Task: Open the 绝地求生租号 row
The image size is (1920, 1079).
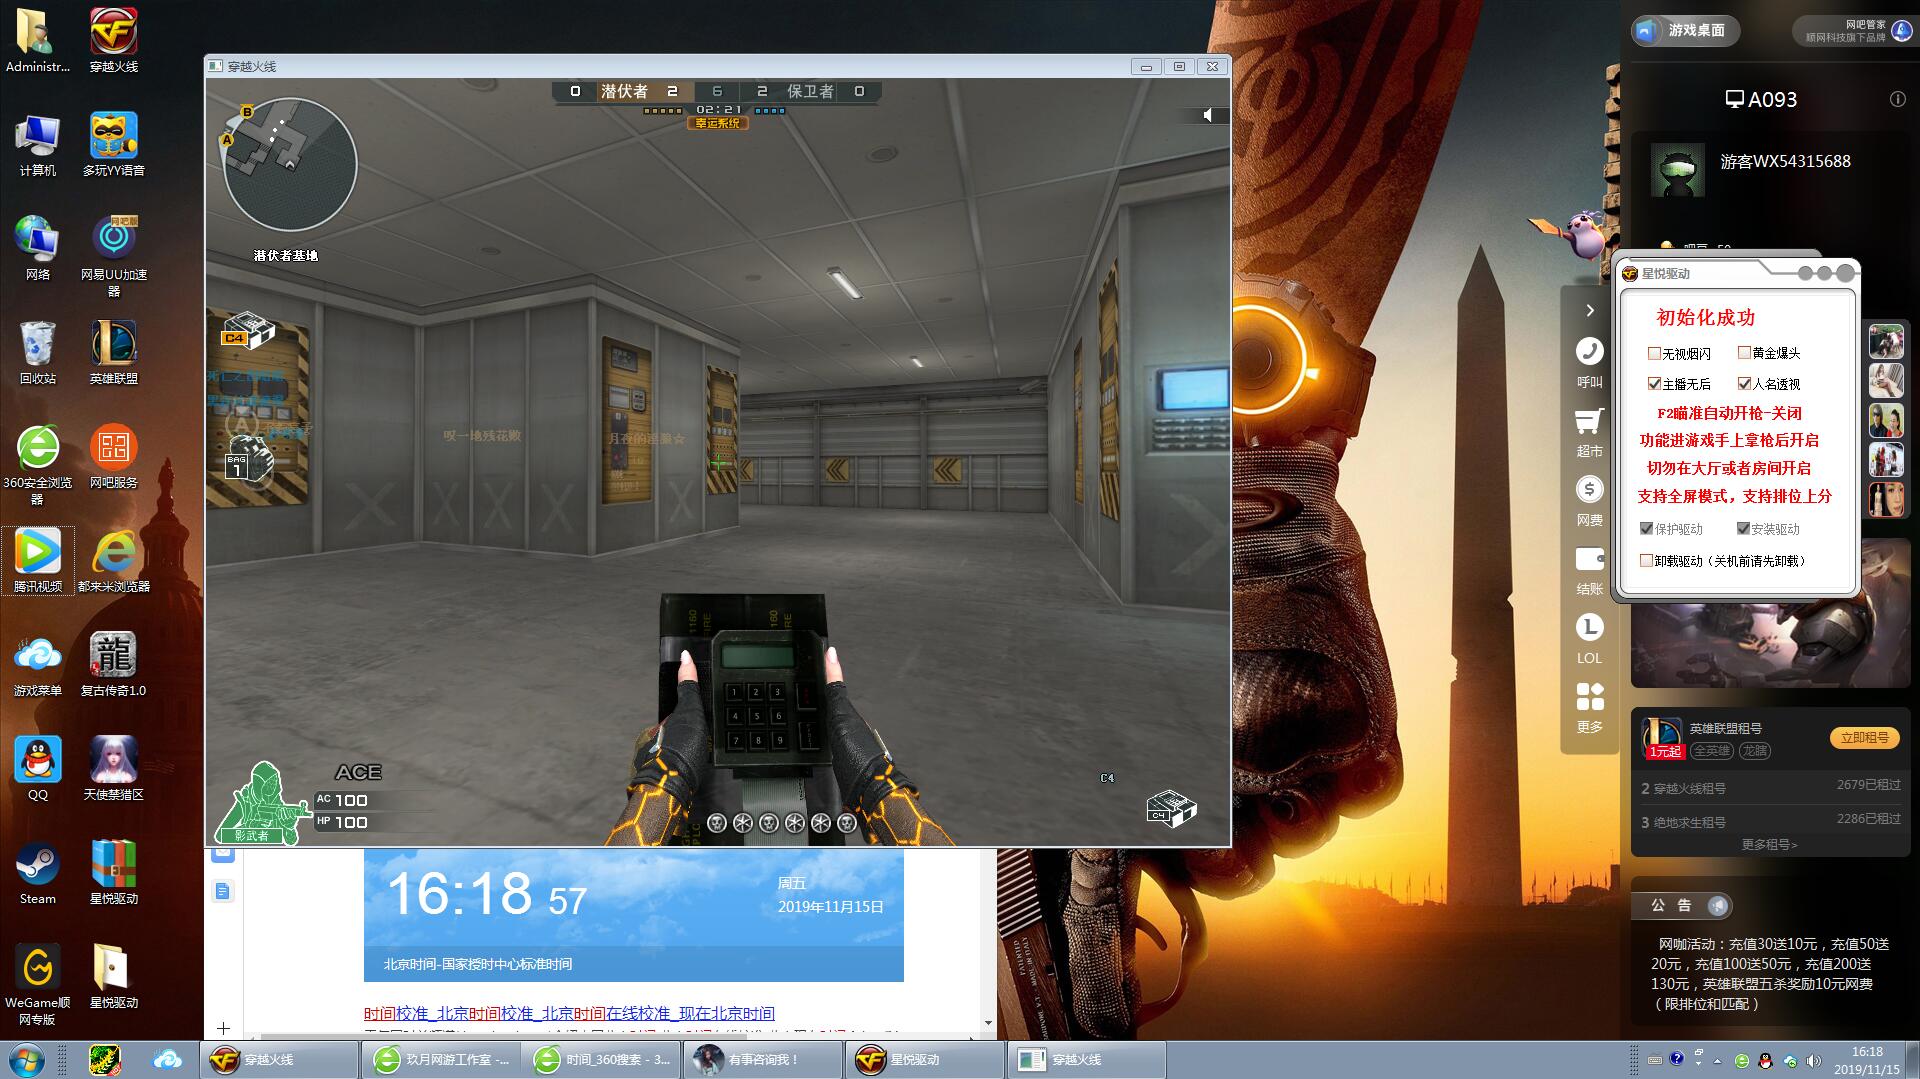Action: [1770, 822]
